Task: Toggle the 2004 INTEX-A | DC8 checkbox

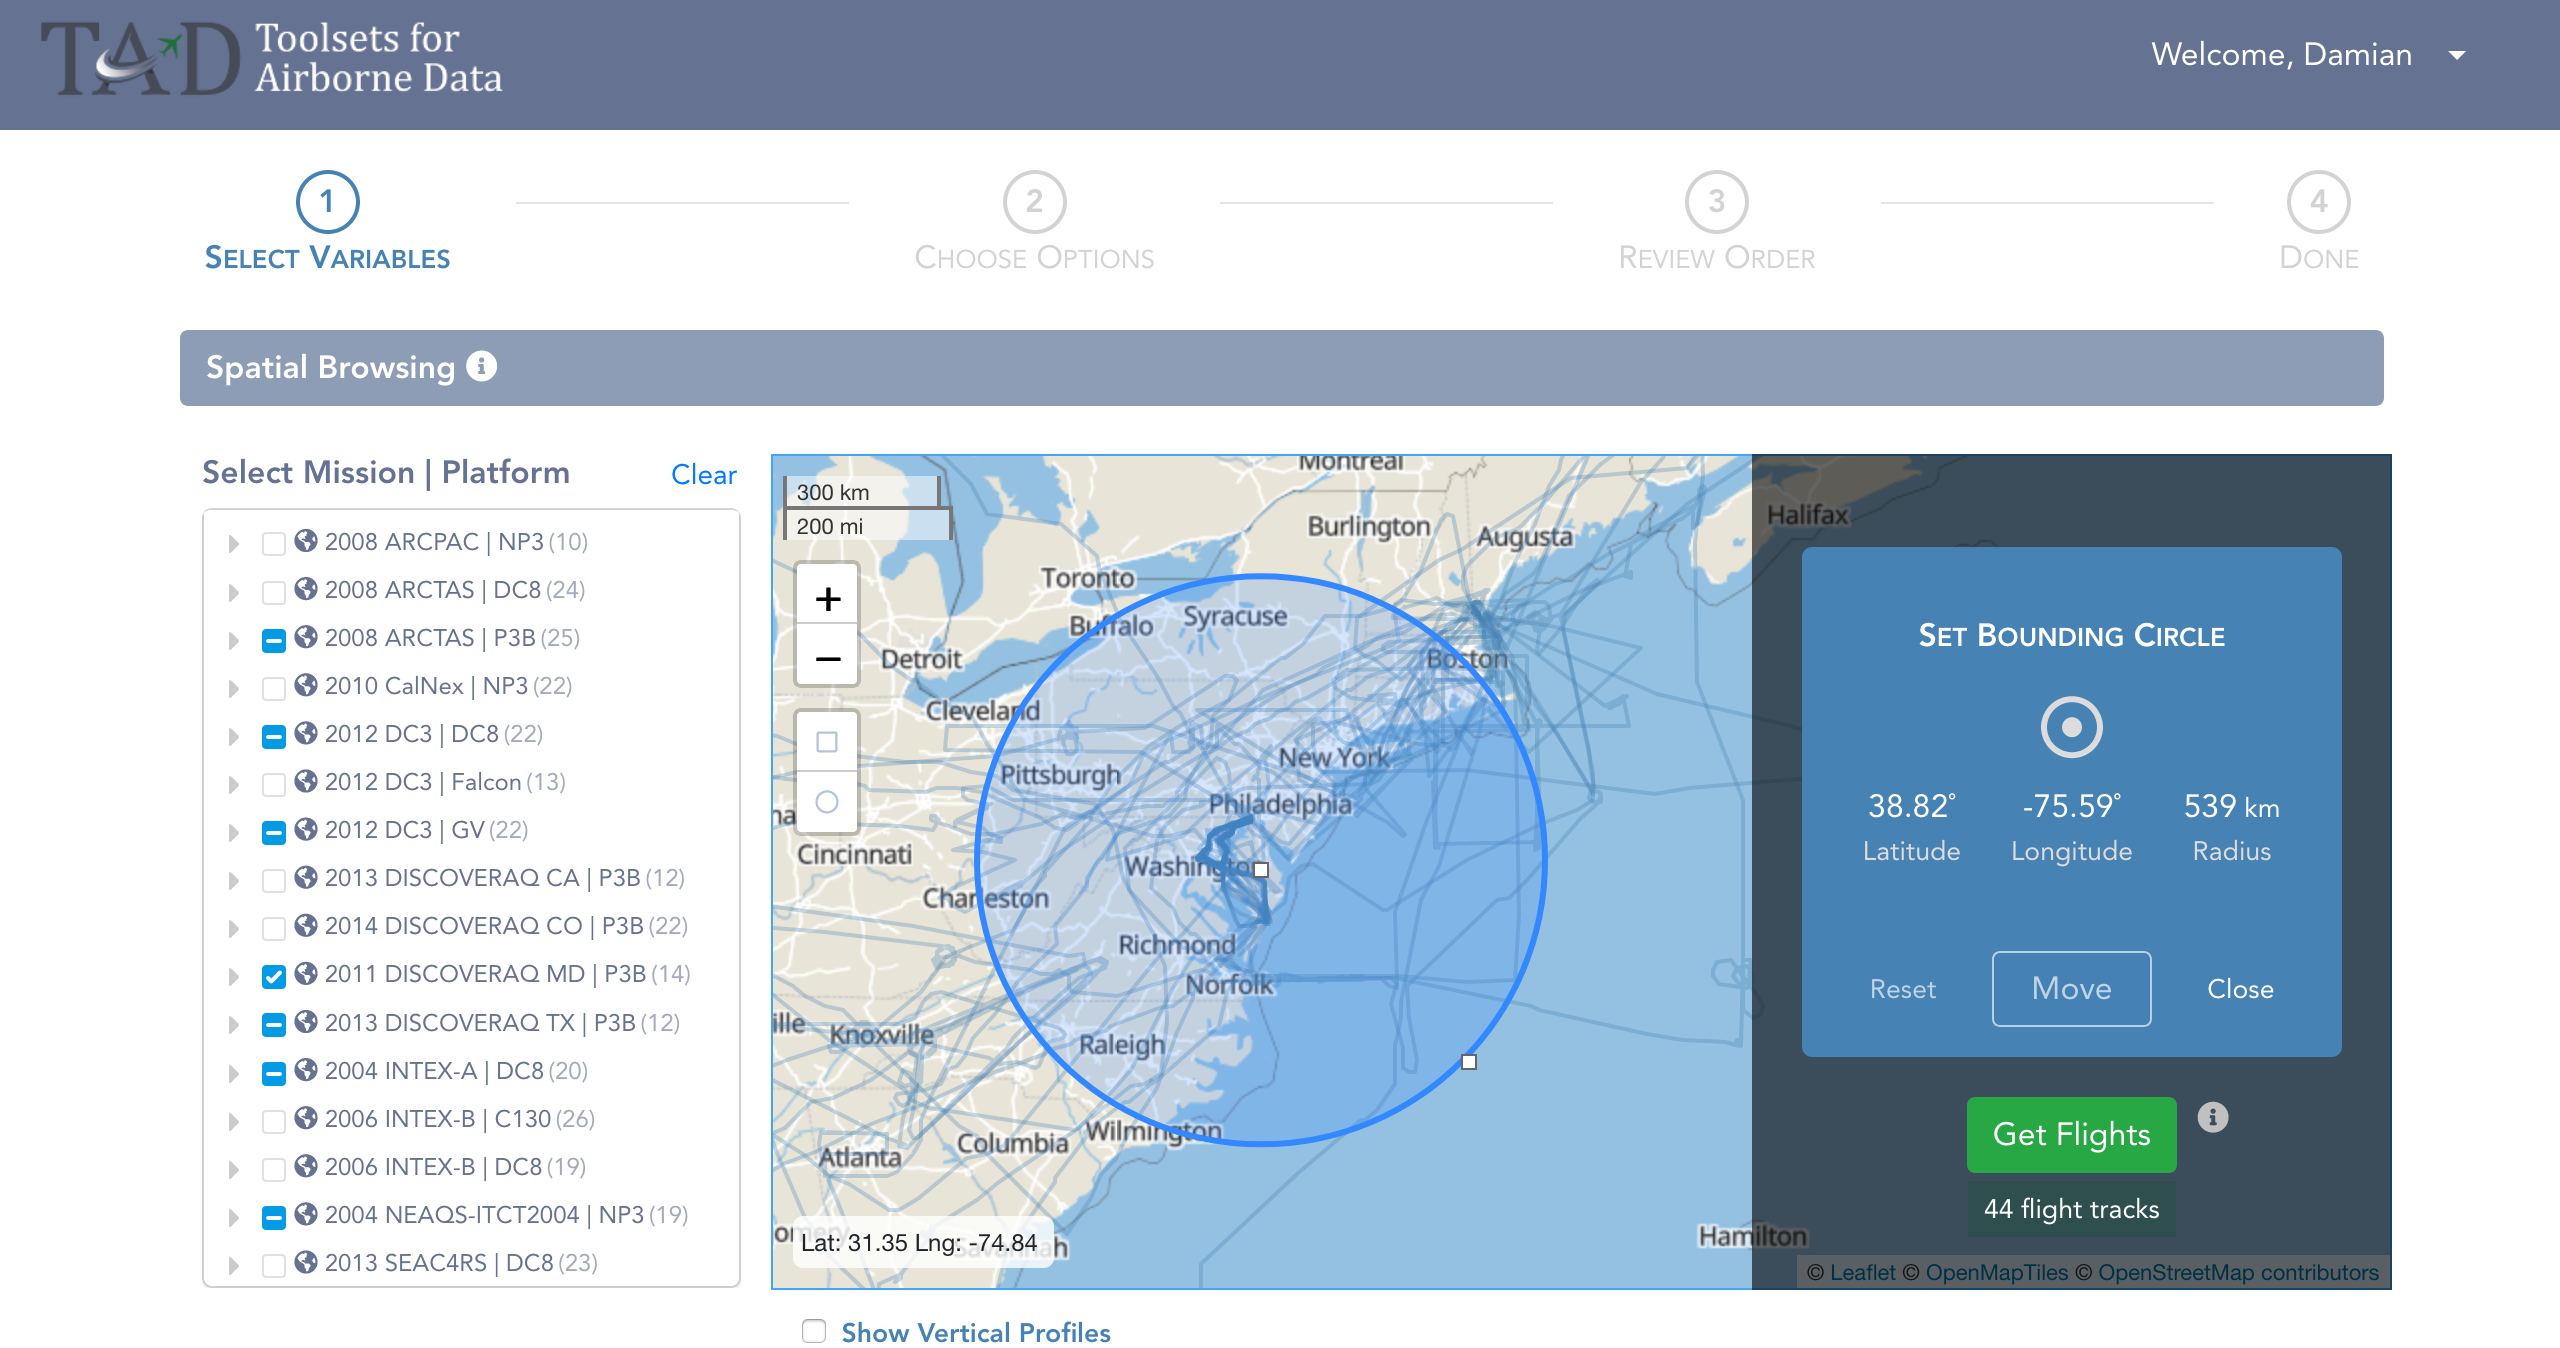Action: [x=274, y=1073]
